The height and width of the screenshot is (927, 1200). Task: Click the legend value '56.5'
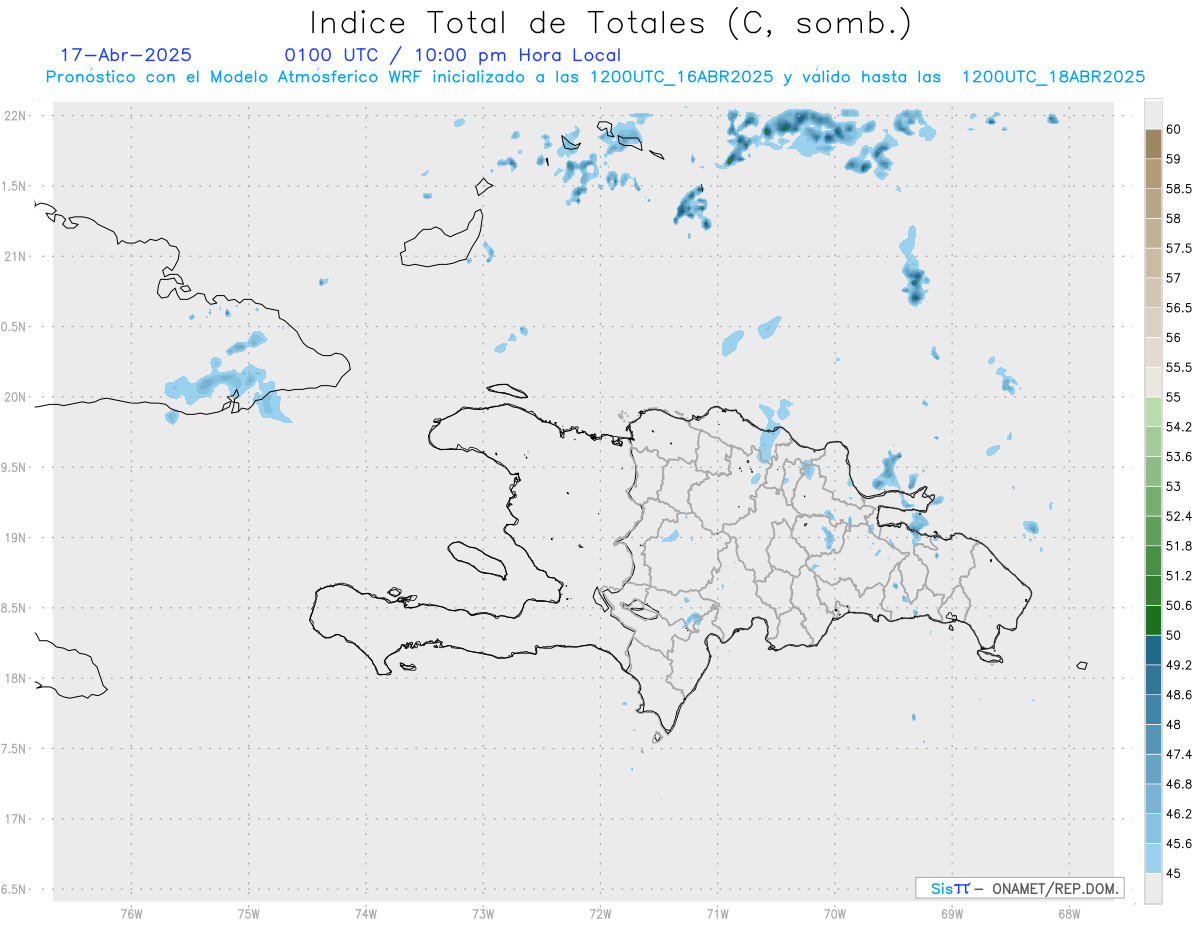(1179, 307)
